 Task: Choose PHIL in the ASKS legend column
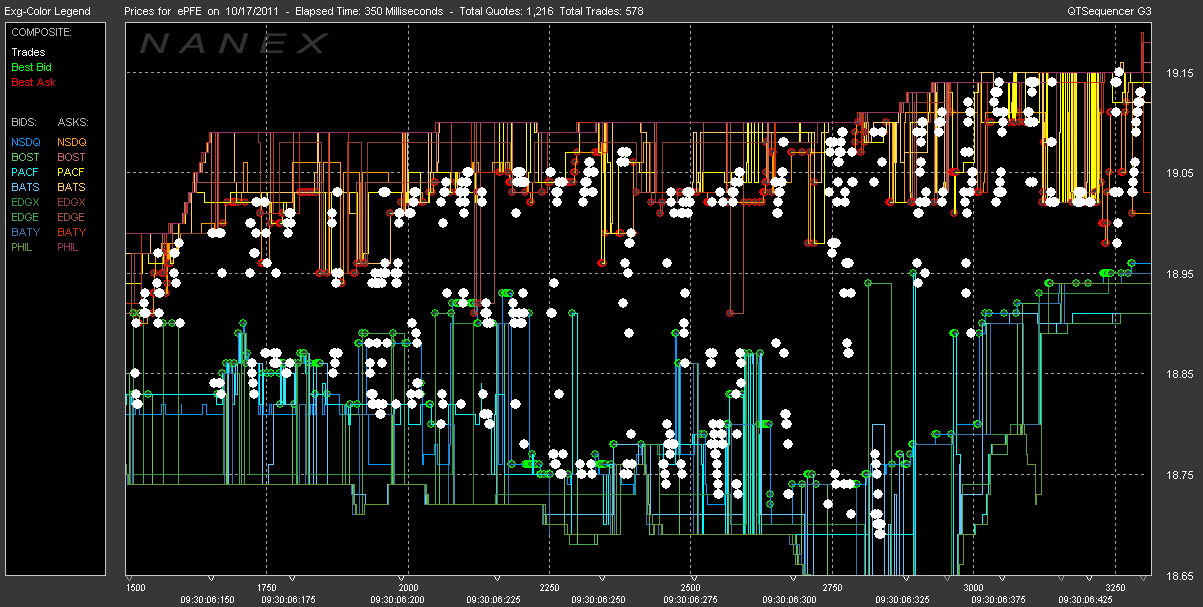(x=69, y=247)
